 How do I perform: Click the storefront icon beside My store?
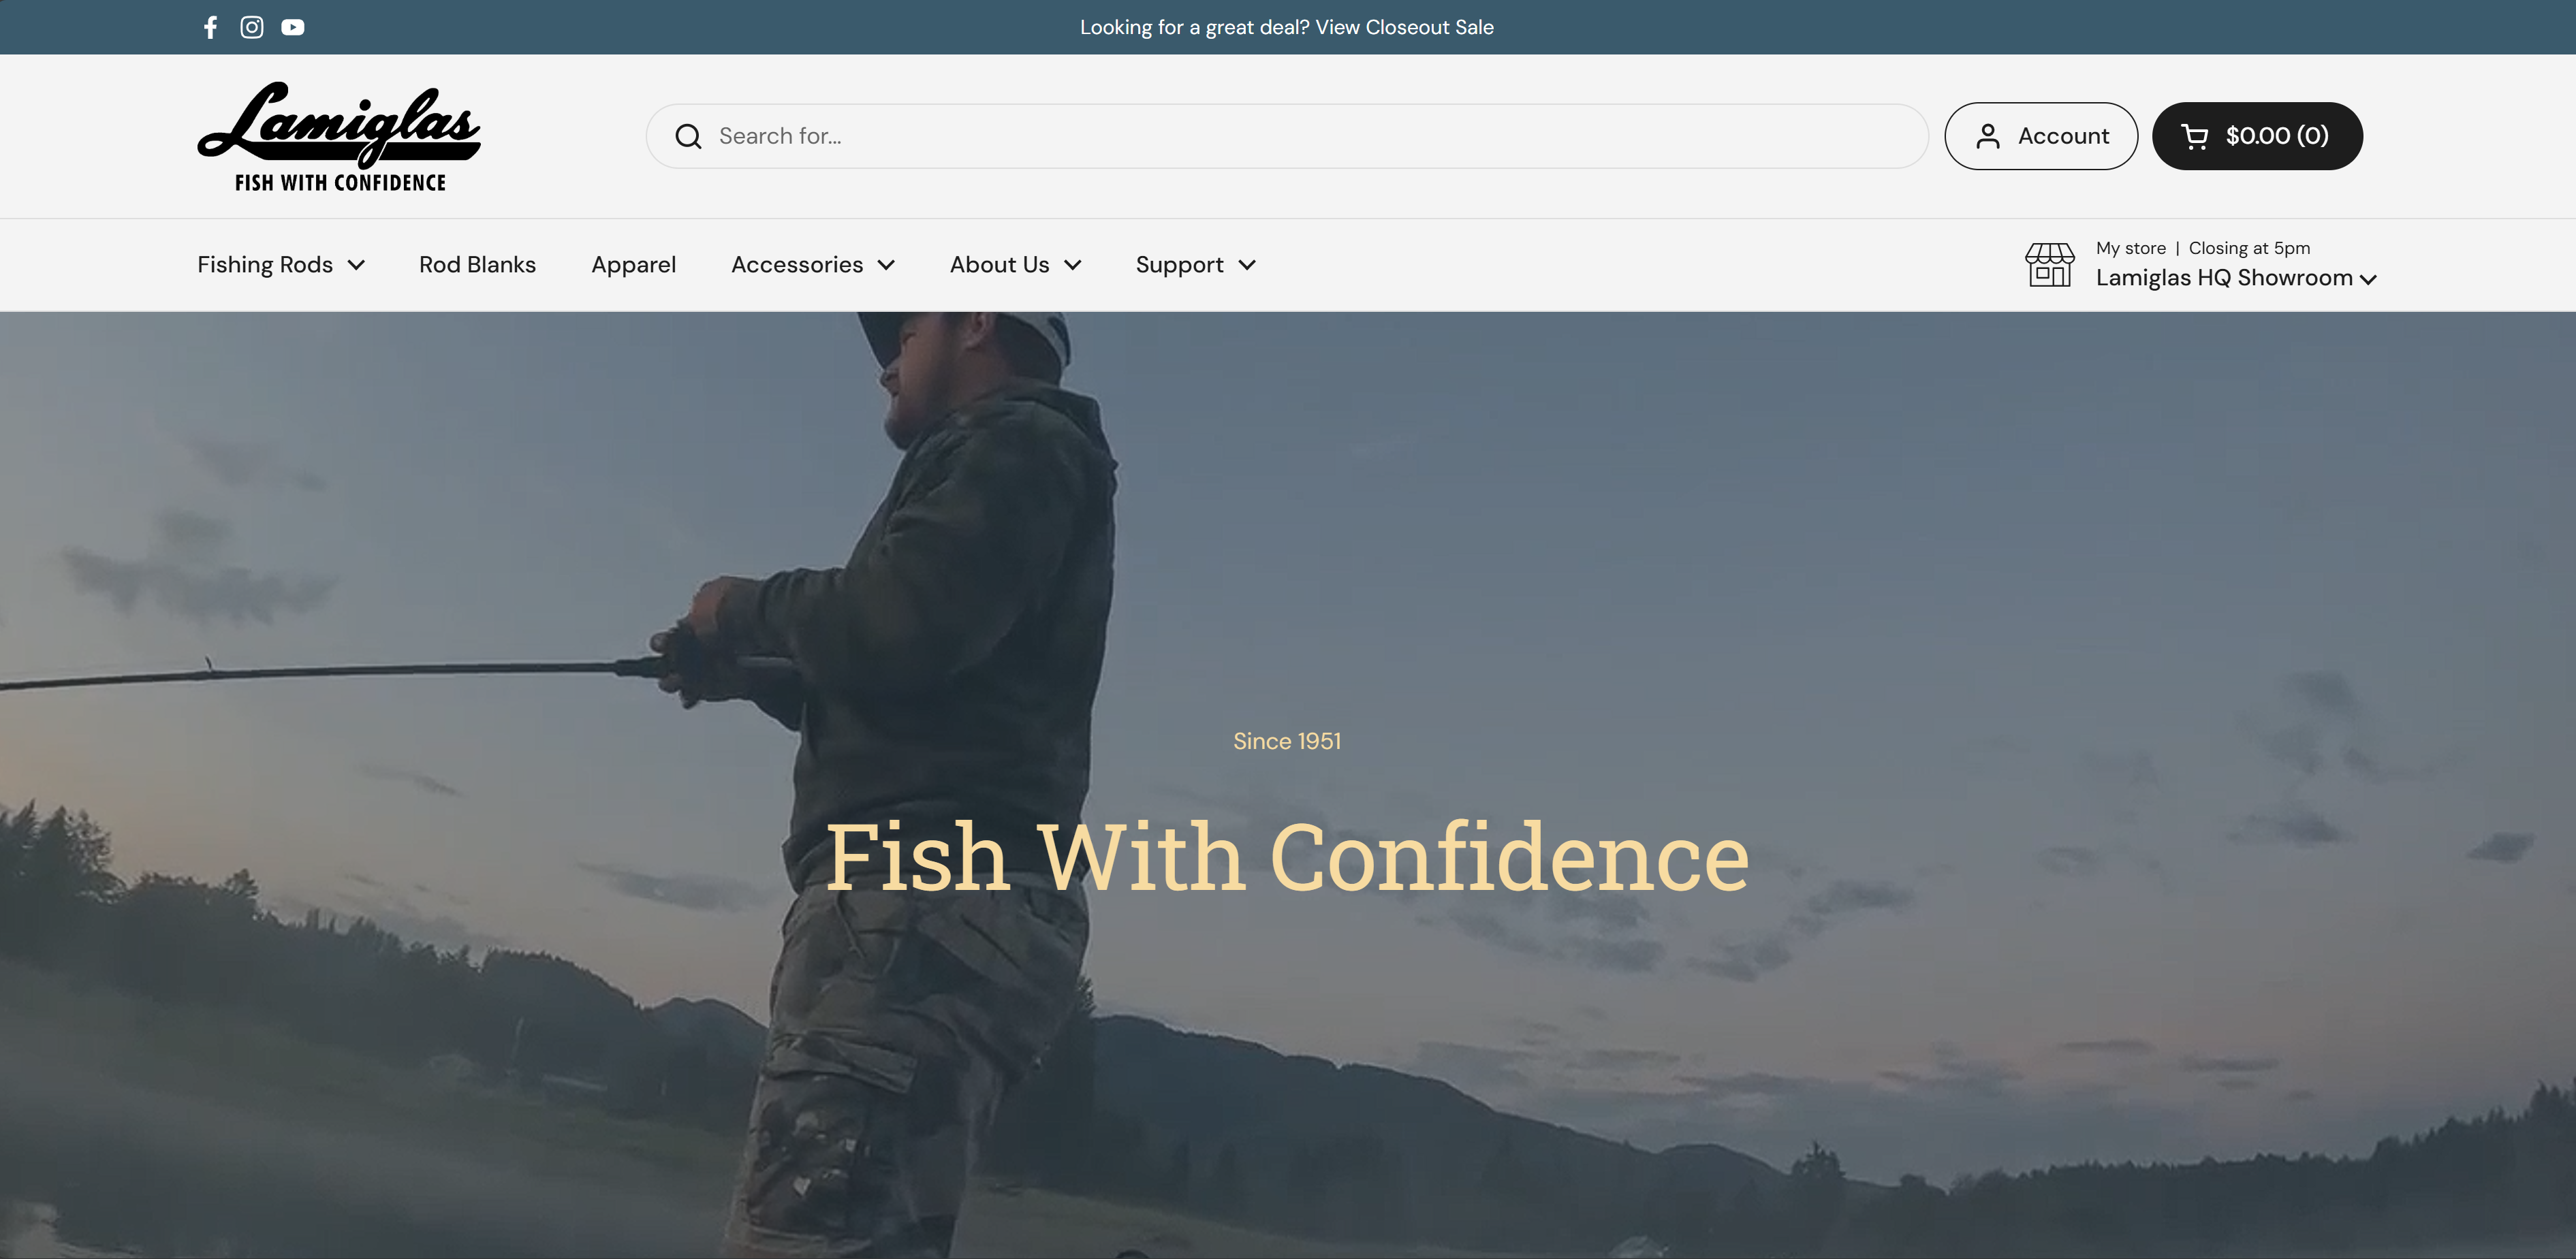click(2049, 265)
